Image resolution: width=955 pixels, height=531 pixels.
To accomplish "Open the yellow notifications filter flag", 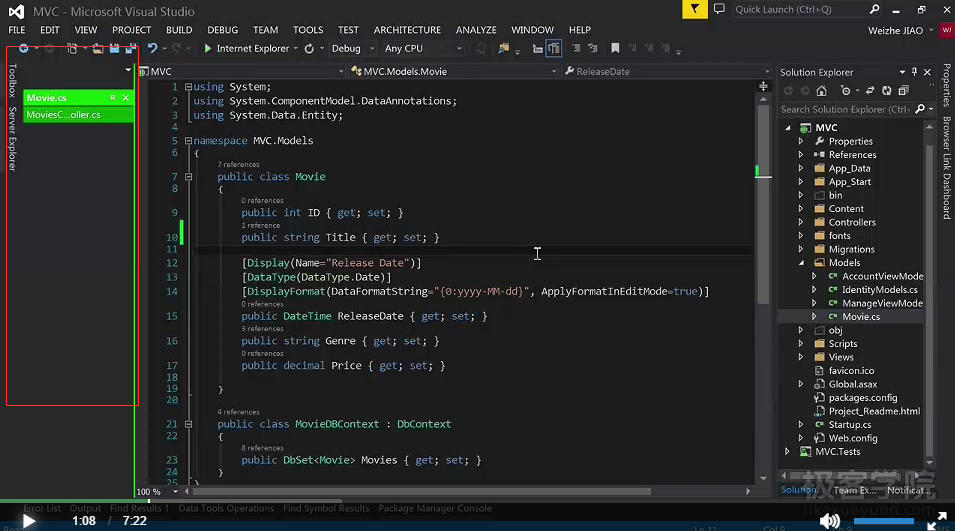I will 695,9.
